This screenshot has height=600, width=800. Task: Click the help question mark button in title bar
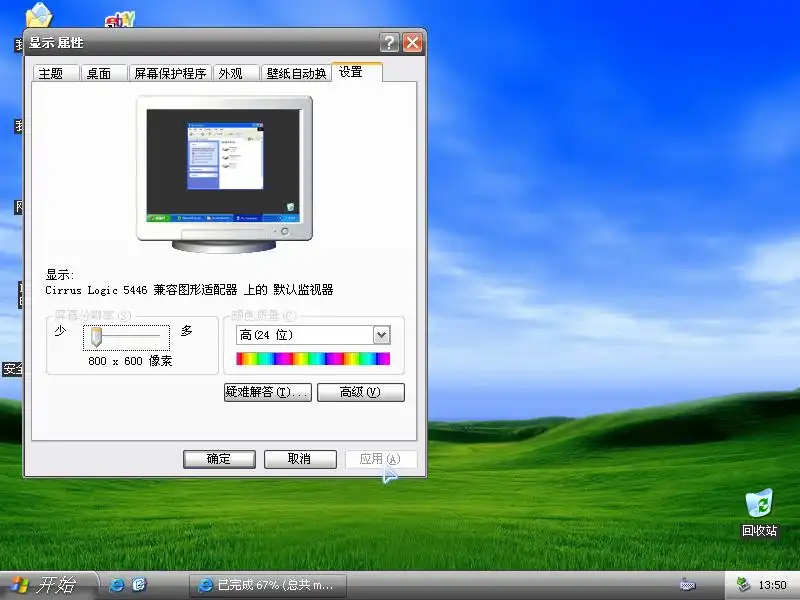click(389, 42)
